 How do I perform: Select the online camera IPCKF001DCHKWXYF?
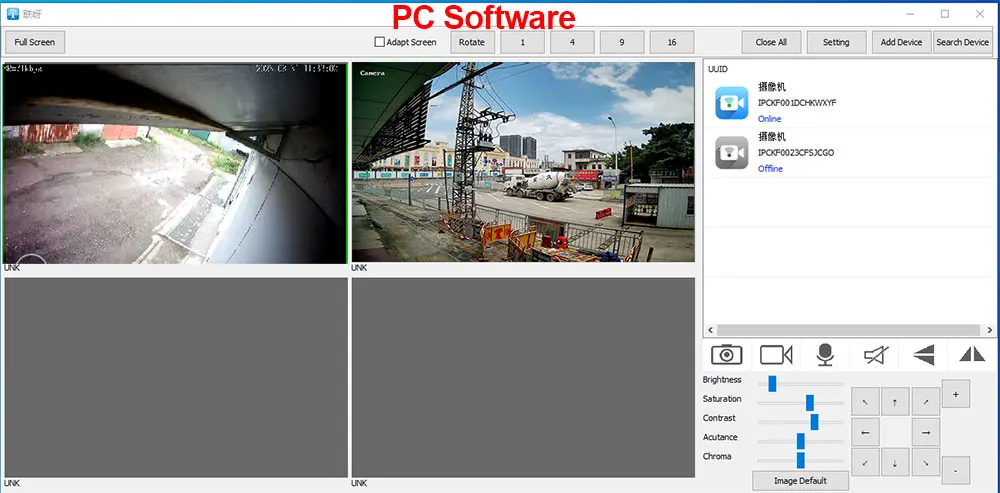(x=796, y=102)
